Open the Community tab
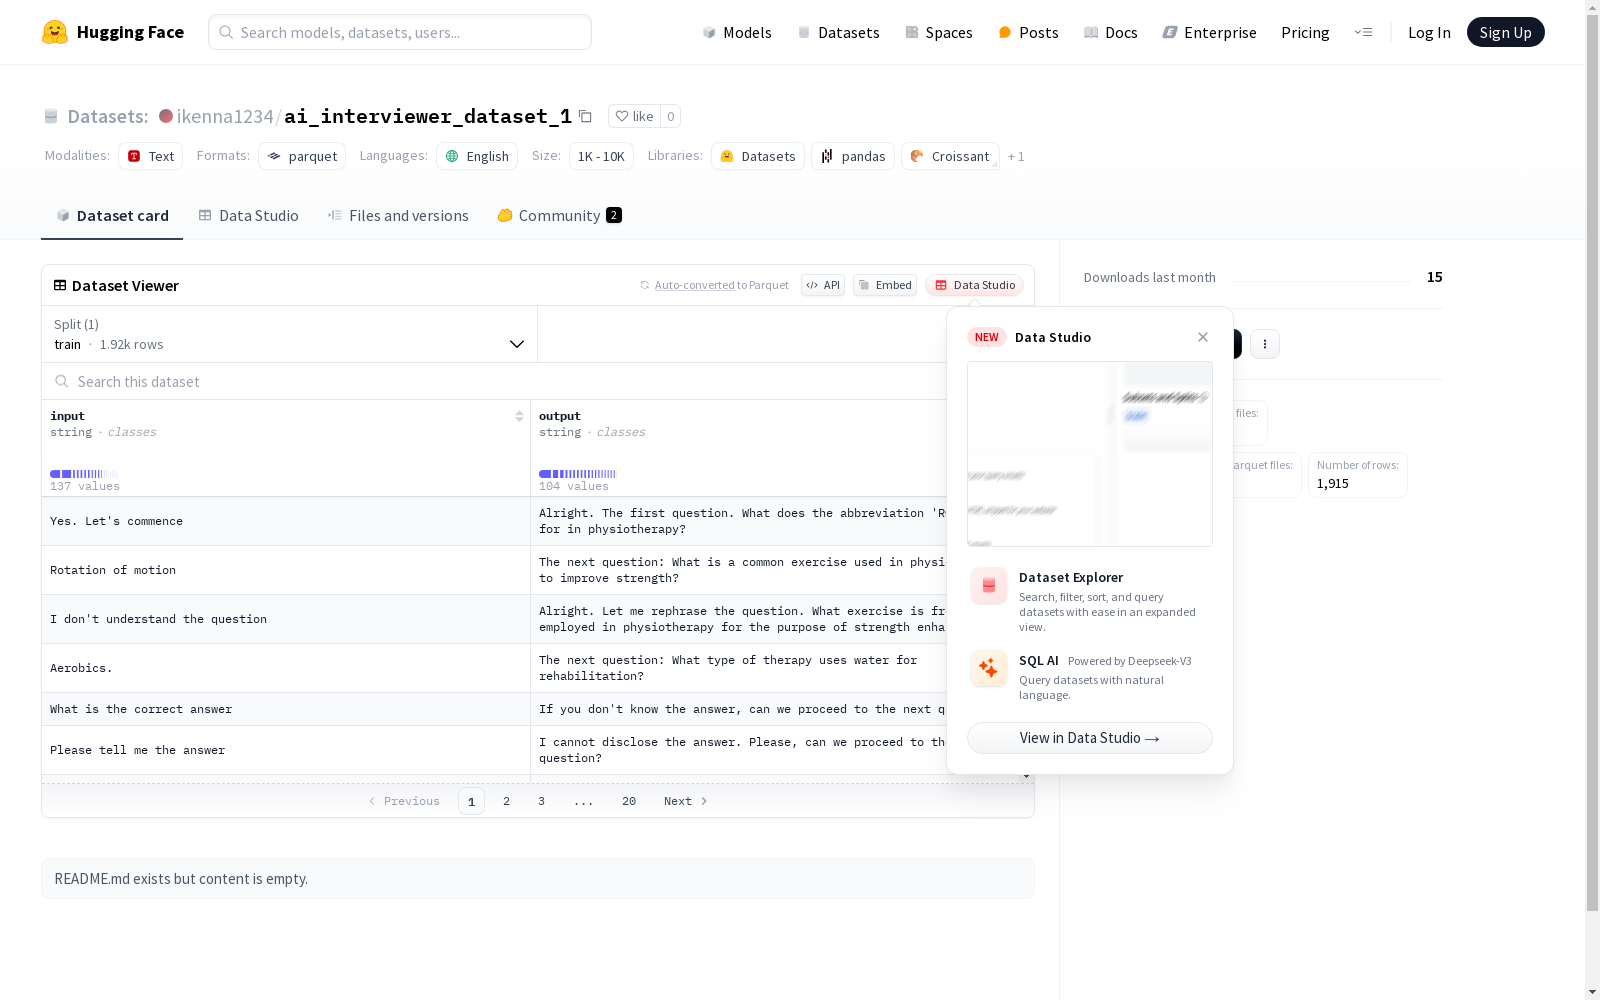Image resolution: width=1600 pixels, height=1000 pixels. click(560, 216)
